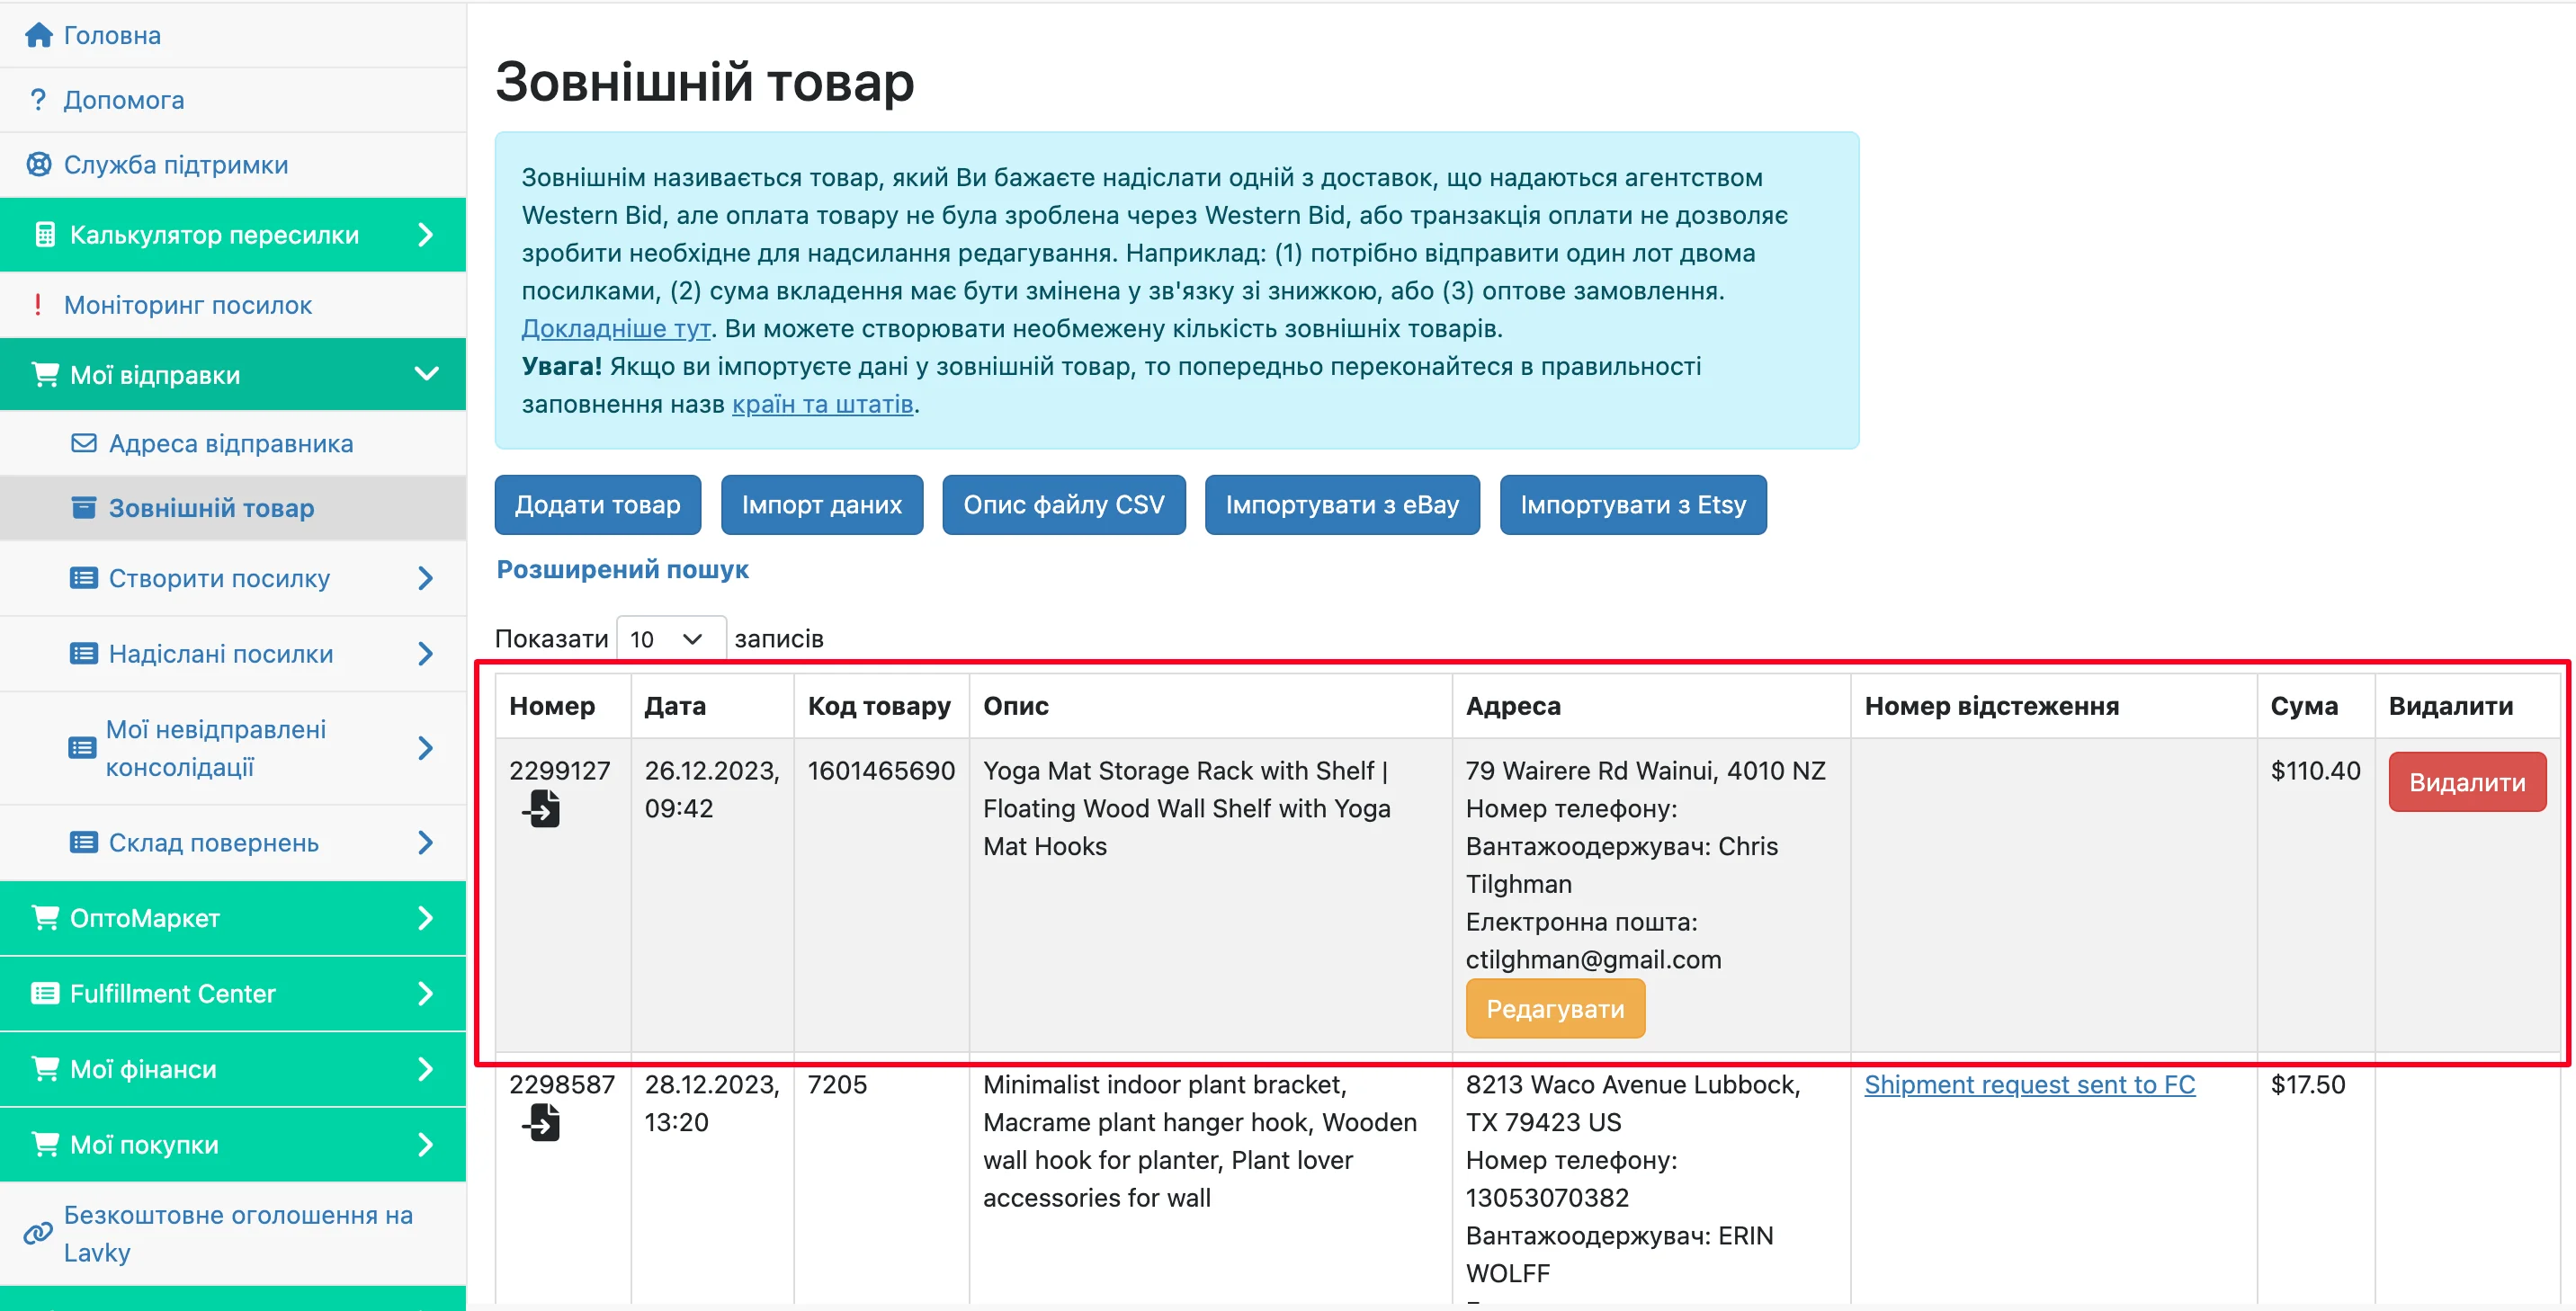This screenshot has height=1311, width=2576.
Task: Open the Головна home icon
Action: point(40,34)
